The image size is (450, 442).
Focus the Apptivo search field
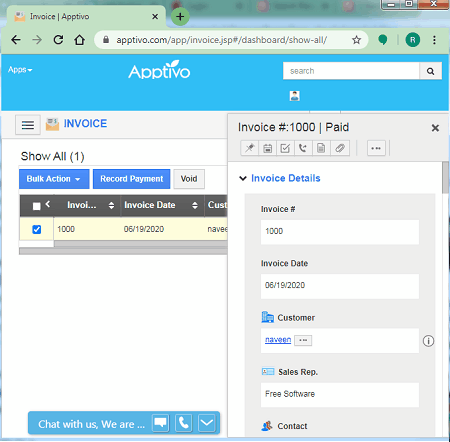pos(351,71)
